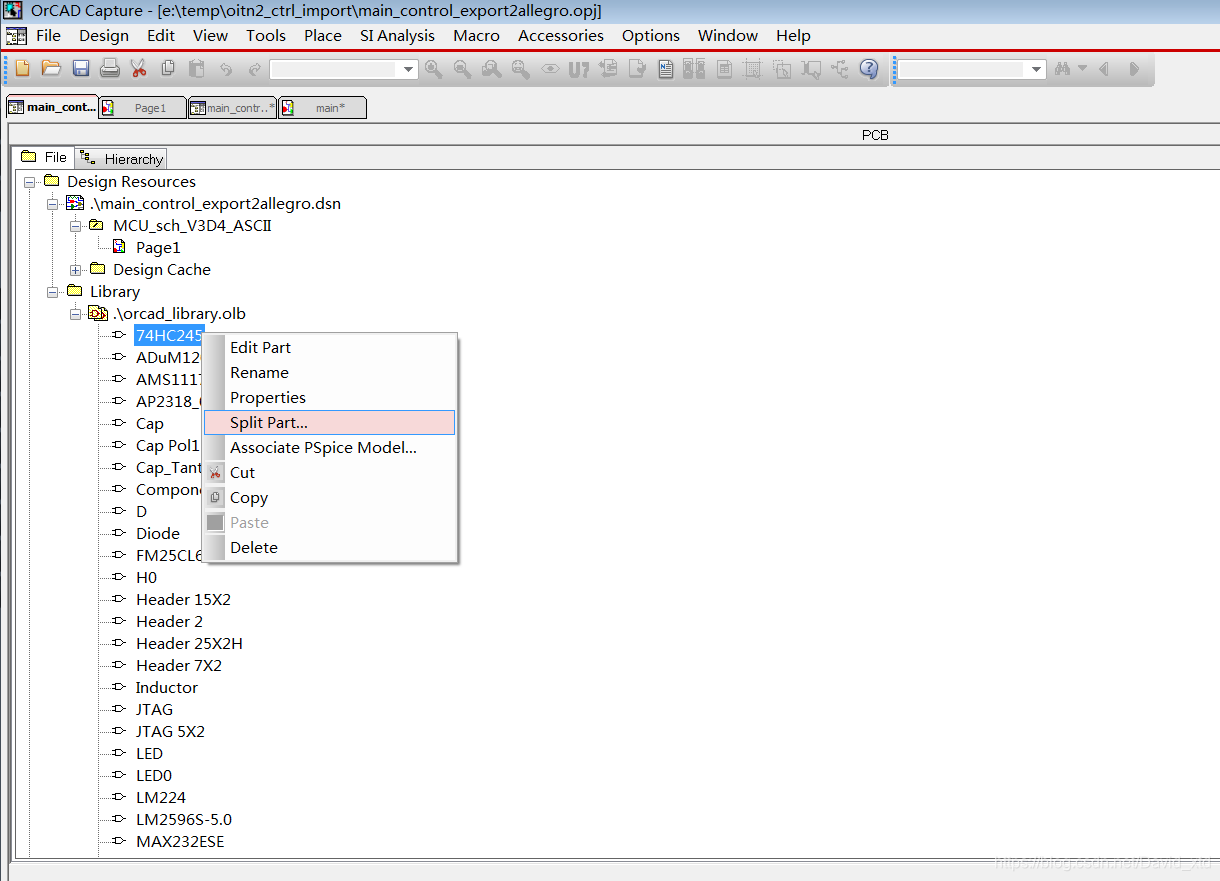This screenshot has height=881, width=1220.
Task: Click the Zoom In magnifier icon
Action: point(433,69)
